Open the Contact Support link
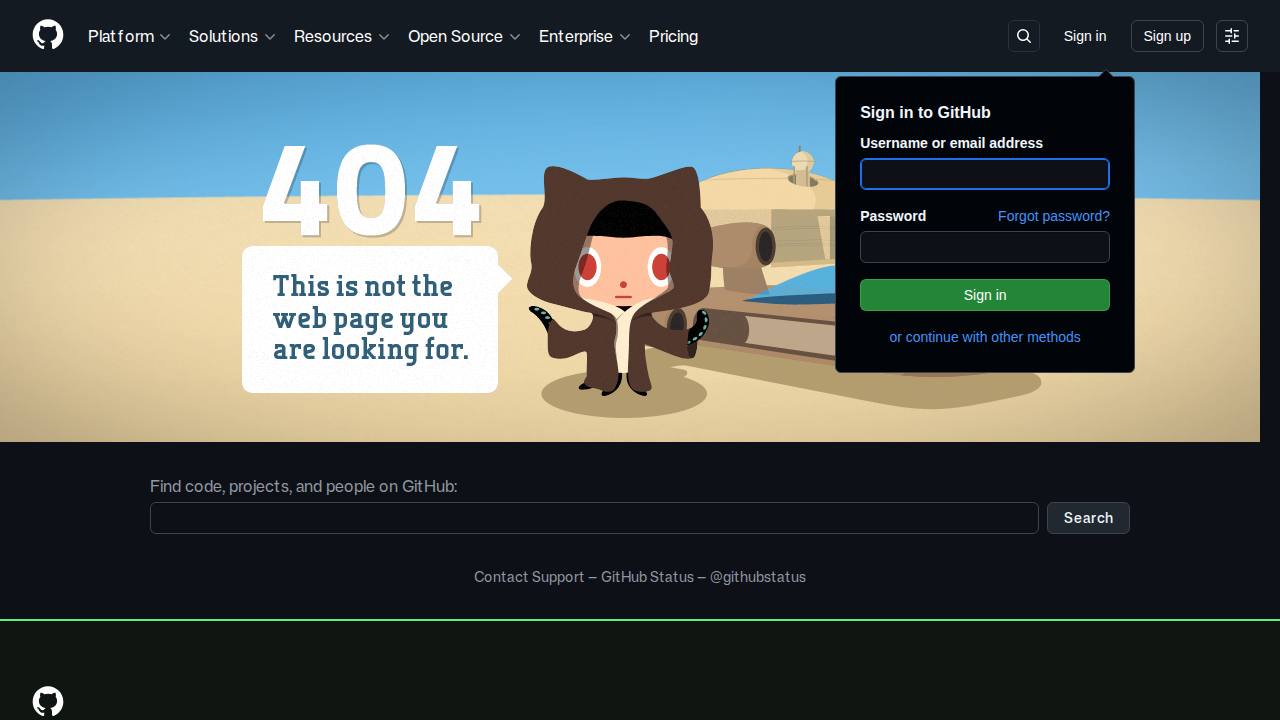 (529, 577)
